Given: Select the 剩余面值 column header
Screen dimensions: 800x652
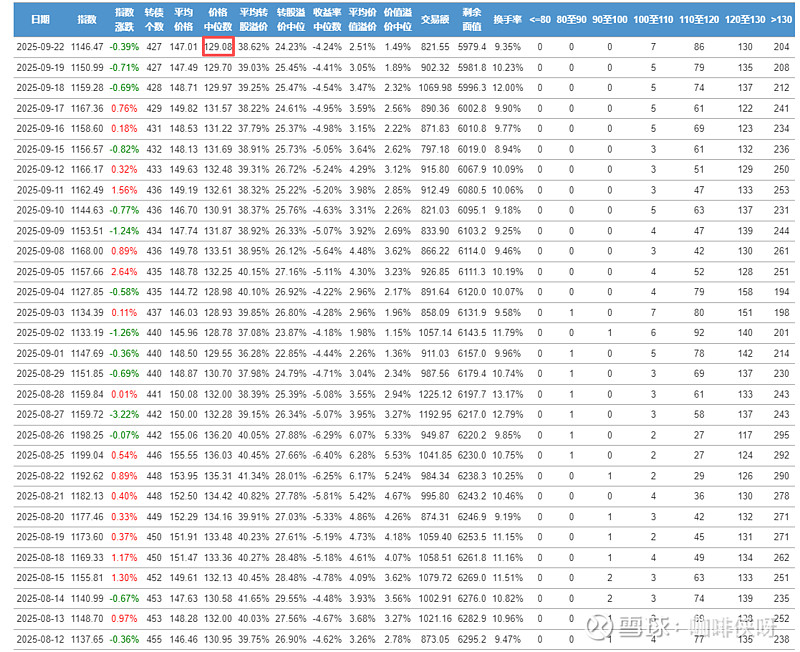Looking at the screenshot, I should [472, 20].
